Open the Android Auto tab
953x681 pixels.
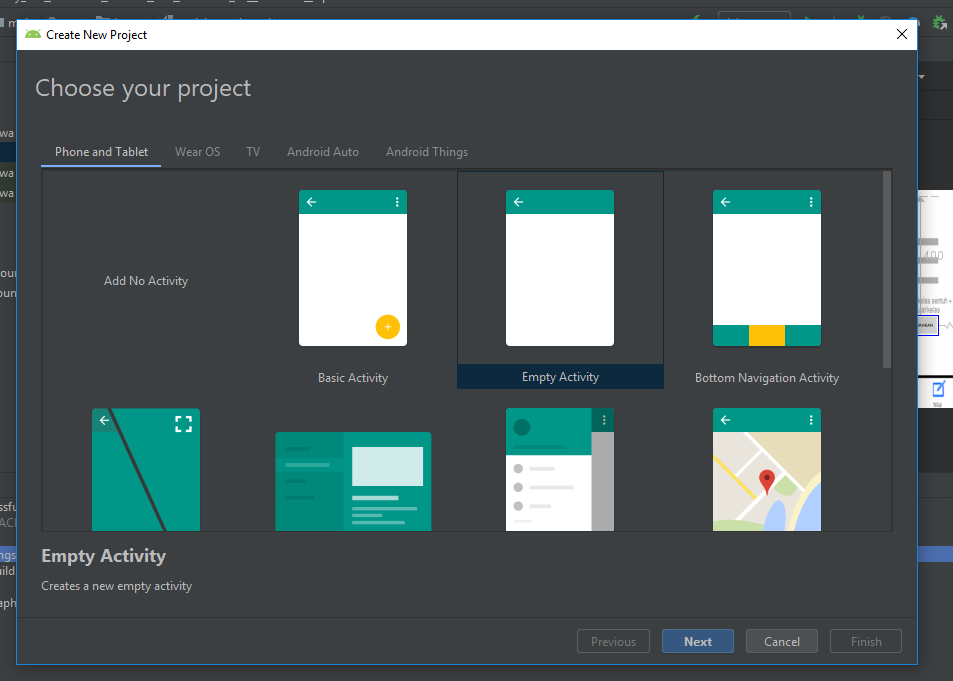pos(323,152)
